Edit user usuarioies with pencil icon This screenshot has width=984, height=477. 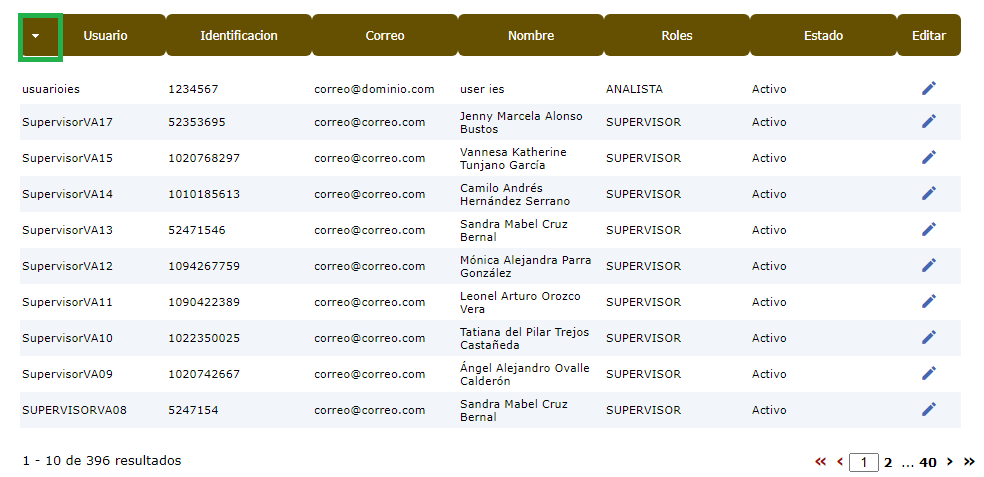click(929, 88)
